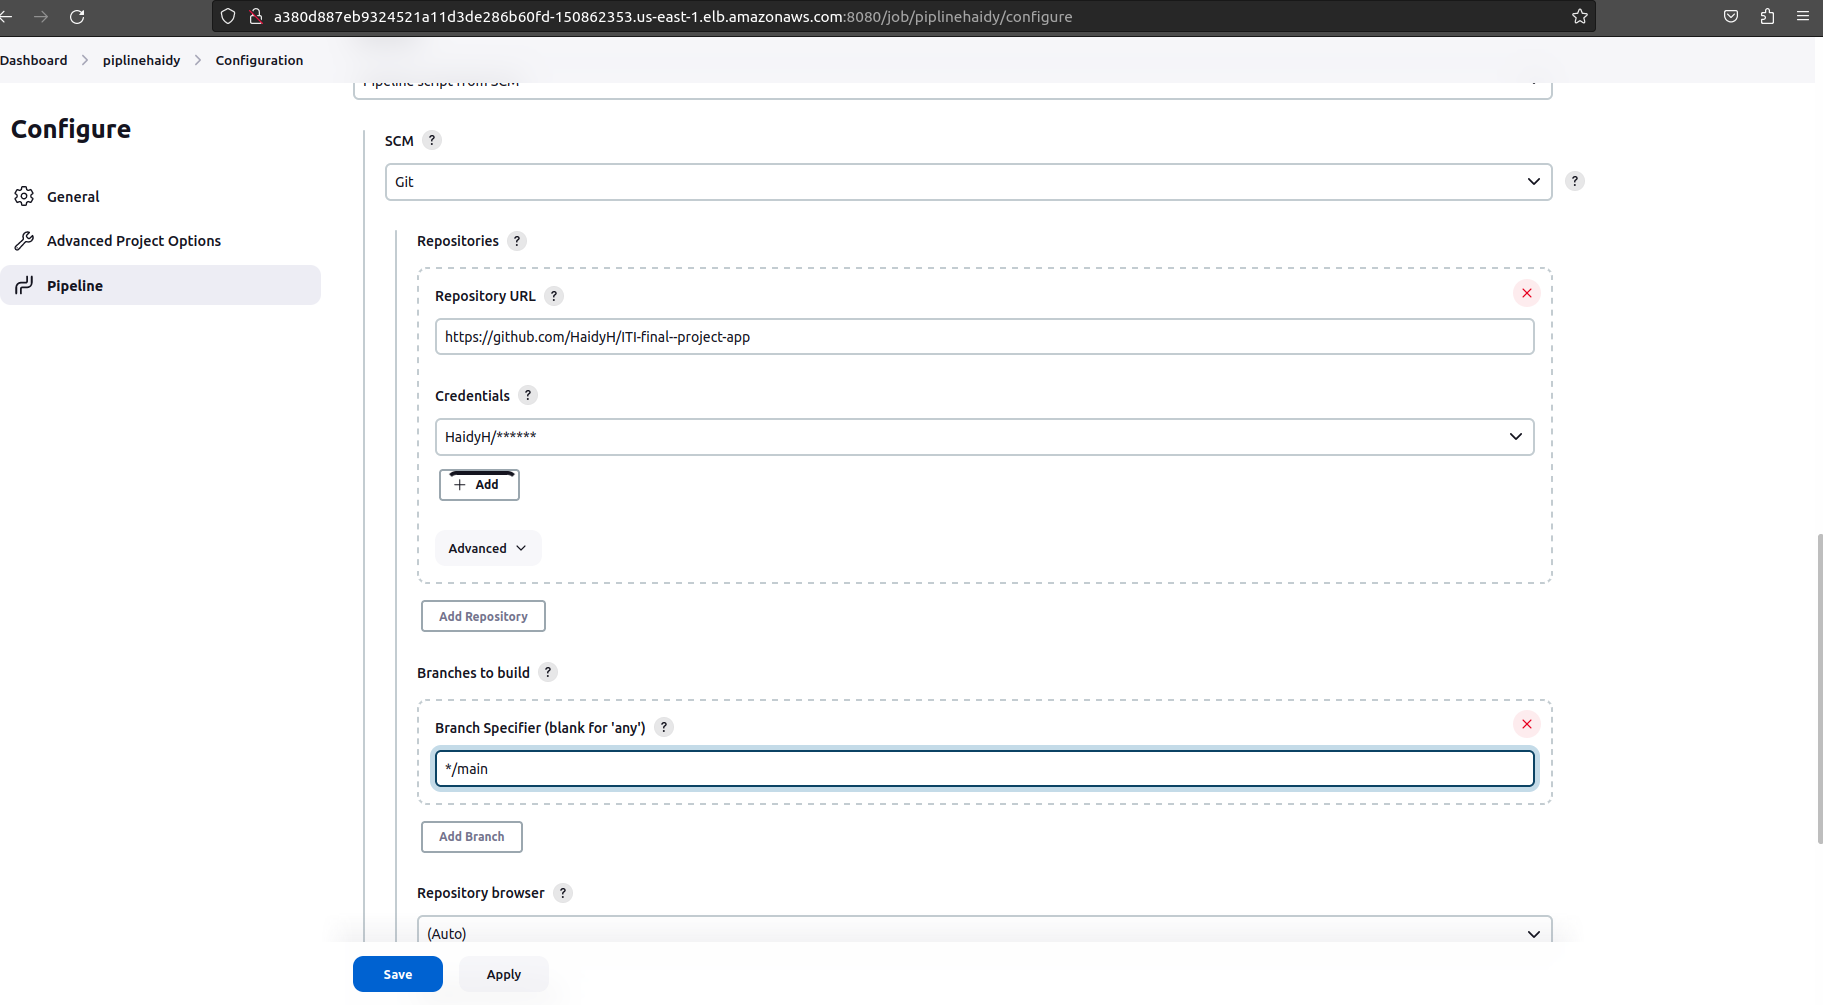Open help for Repositories
The width and height of the screenshot is (1823, 1005).
[x=517, y=241]
